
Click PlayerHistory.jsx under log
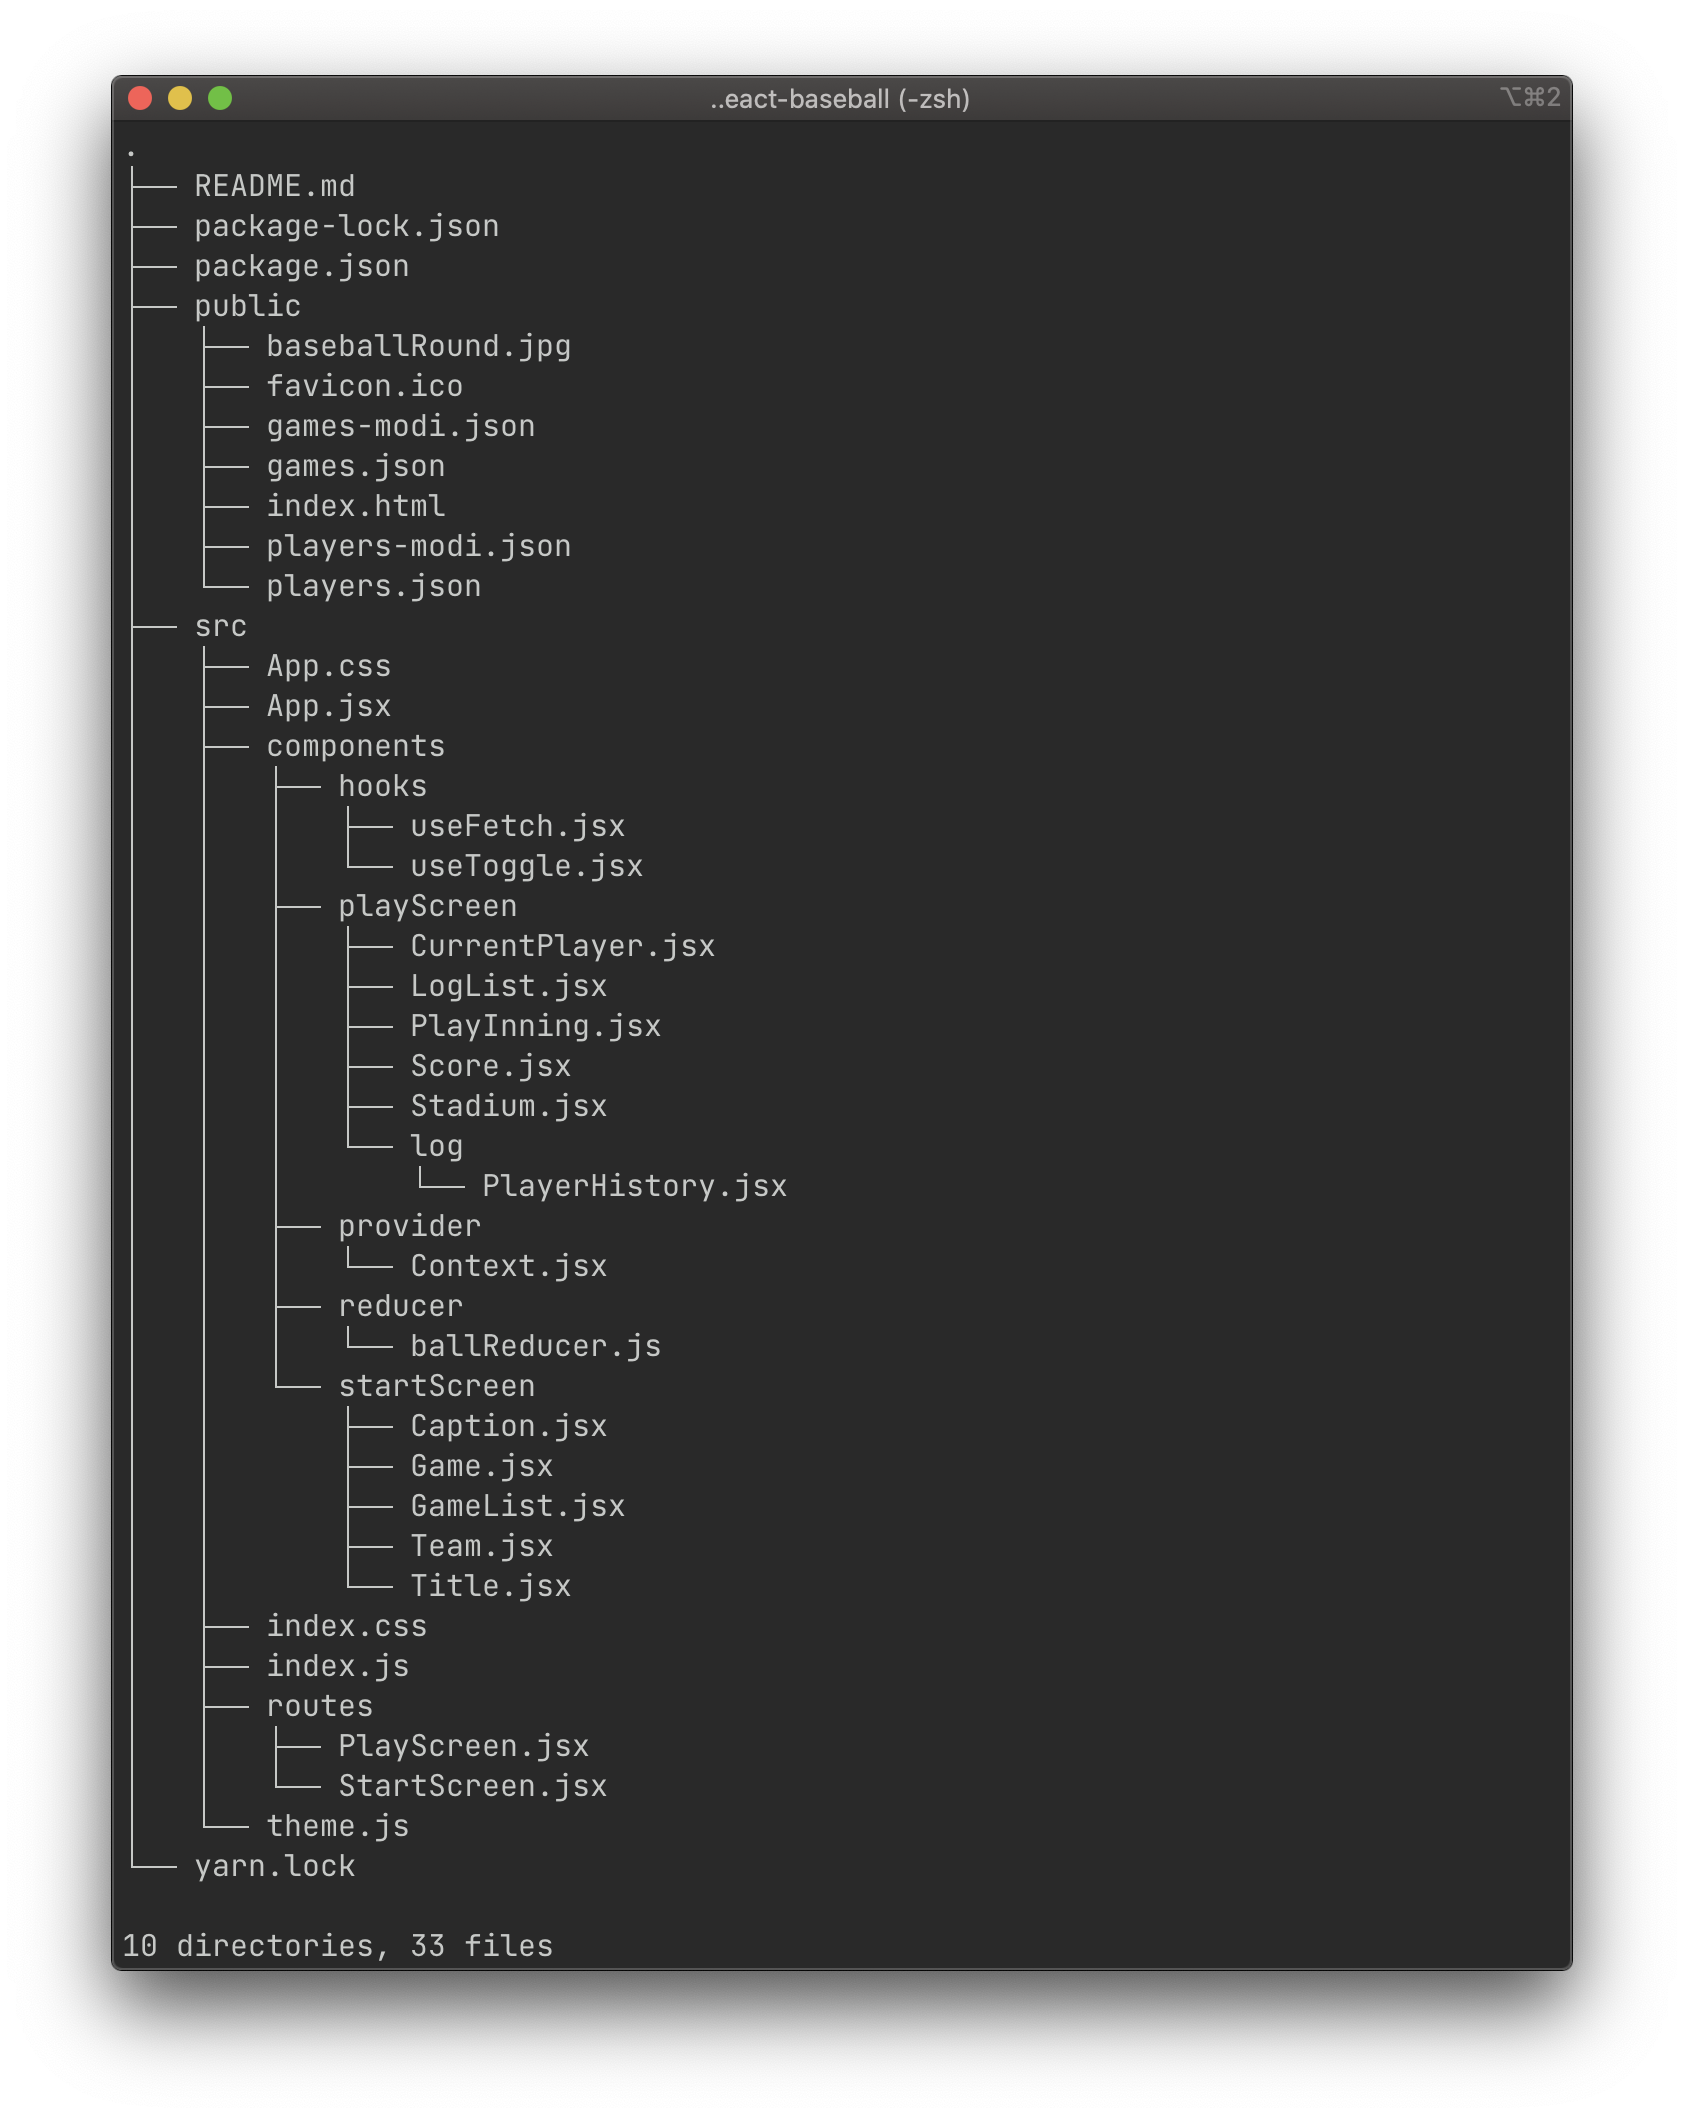(x=635, y=1186)
